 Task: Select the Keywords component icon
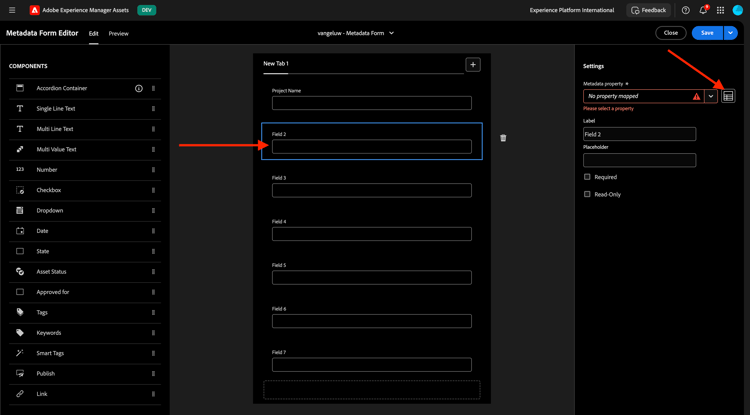pyautogui.click(x=20, y=333)
